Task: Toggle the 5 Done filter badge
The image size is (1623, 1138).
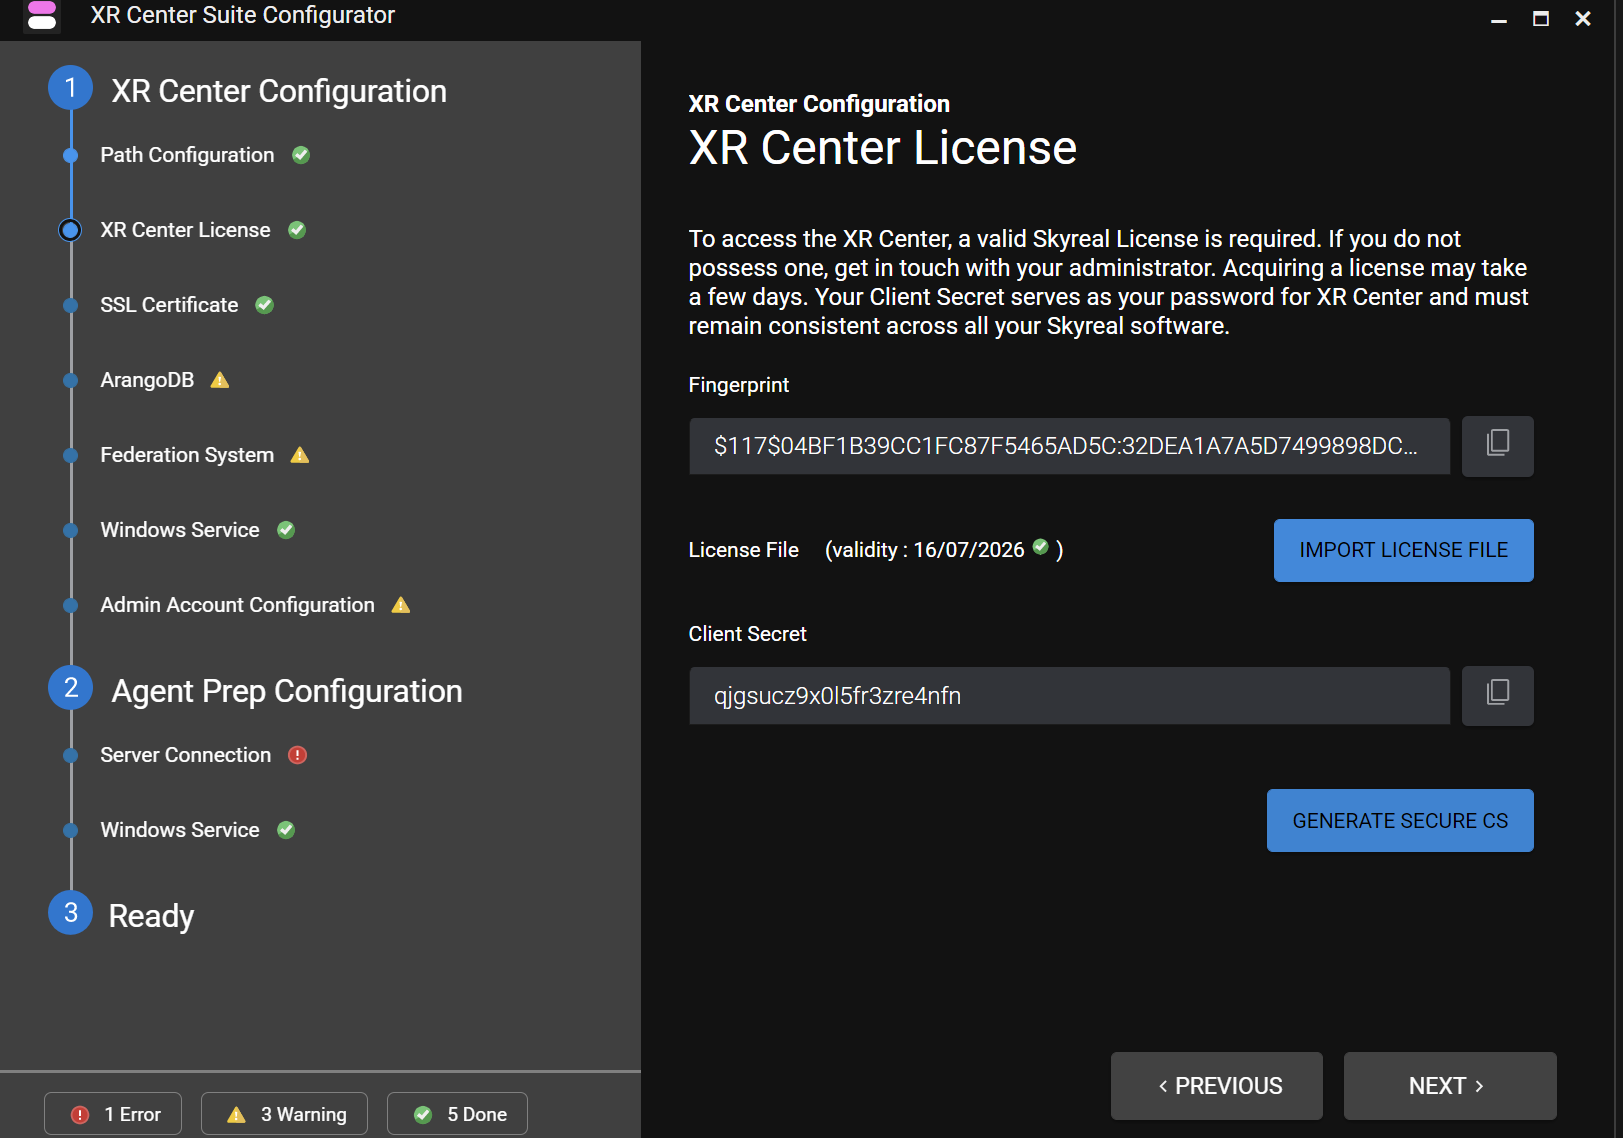Action: [x=457, y=1114]
